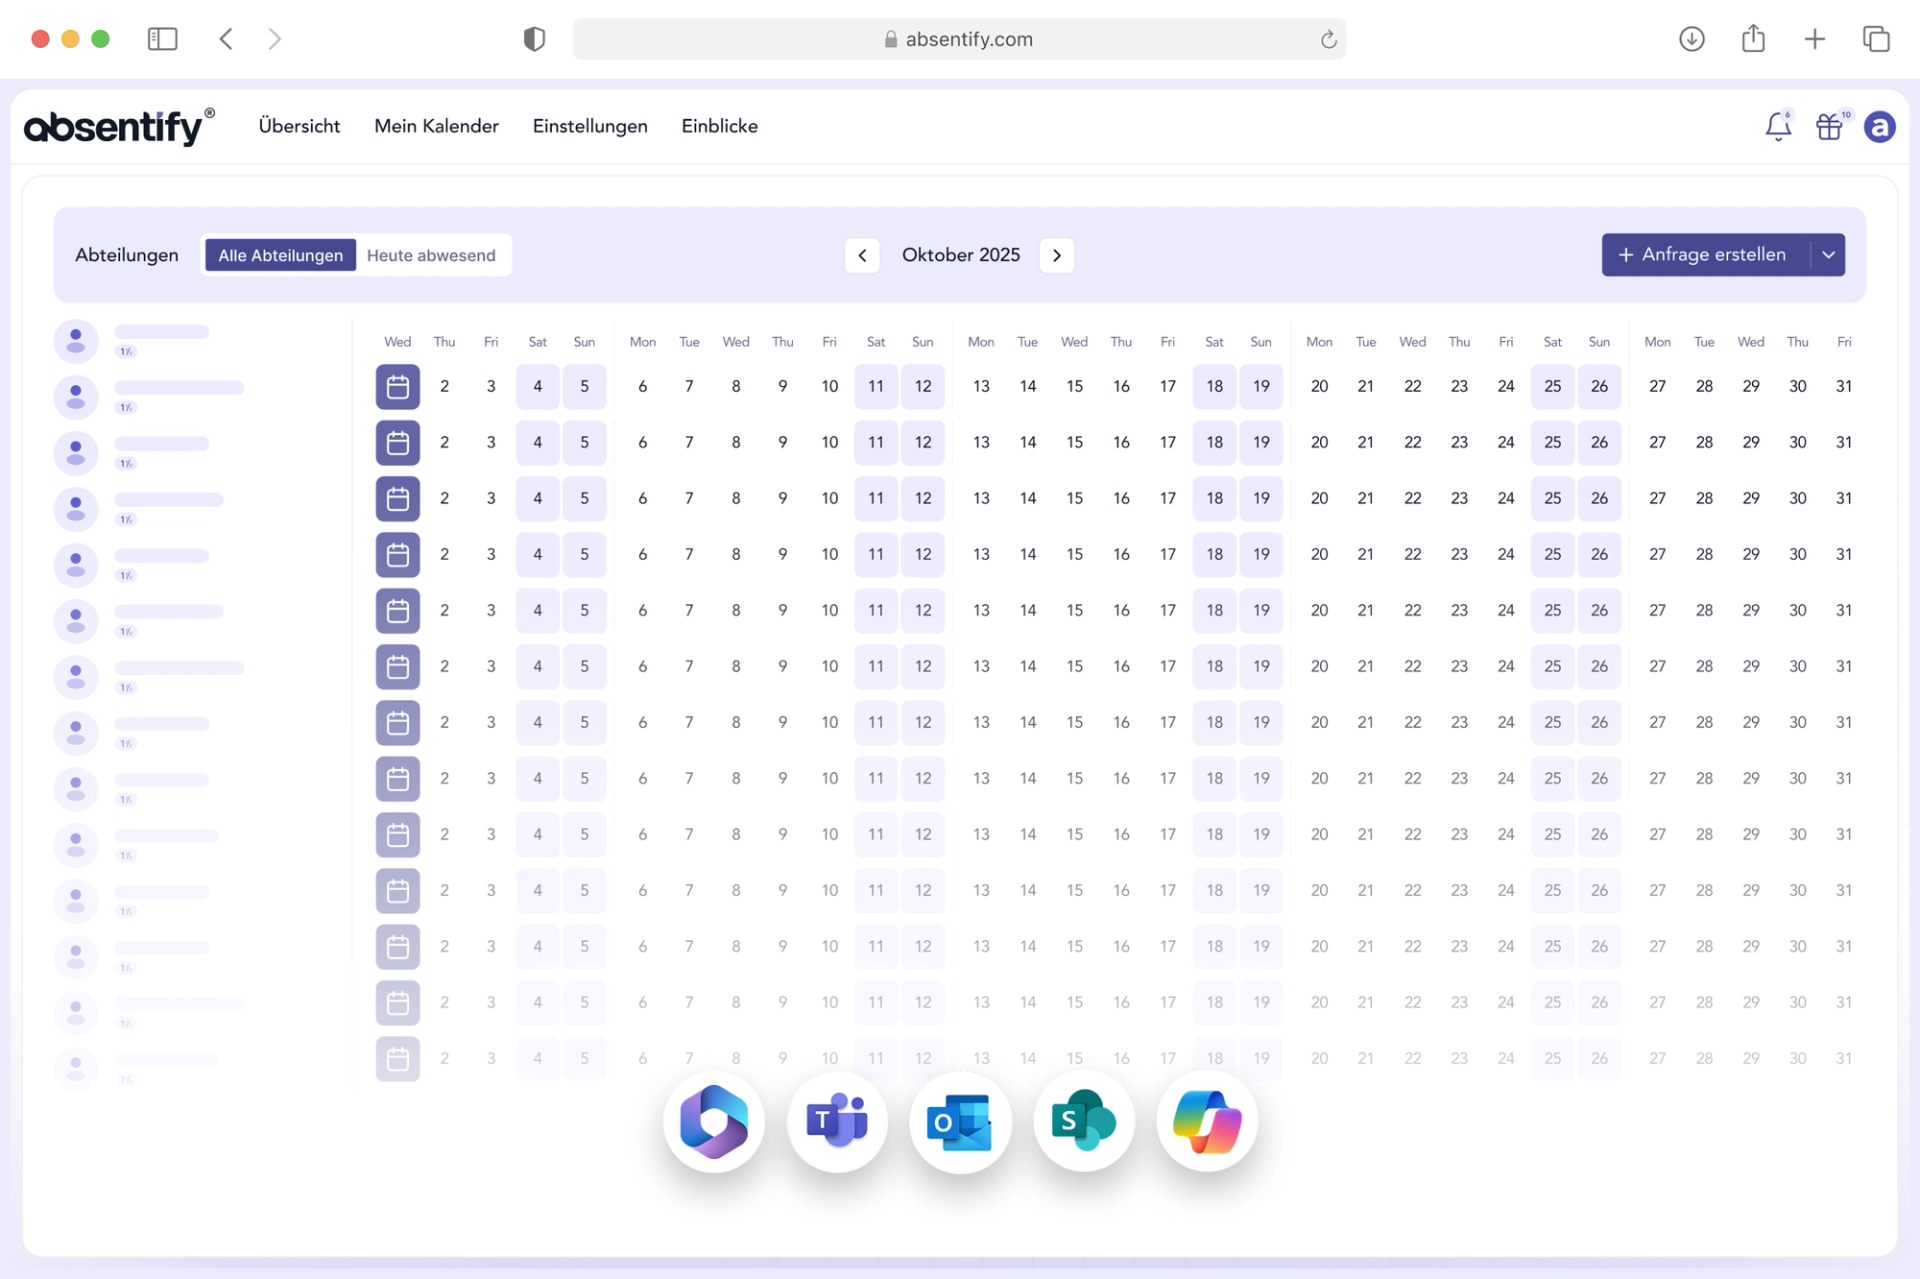The image size is (1920, 1279).
Task: Go to next month after Oktober 2025
Action: (x=1057, y=255)
